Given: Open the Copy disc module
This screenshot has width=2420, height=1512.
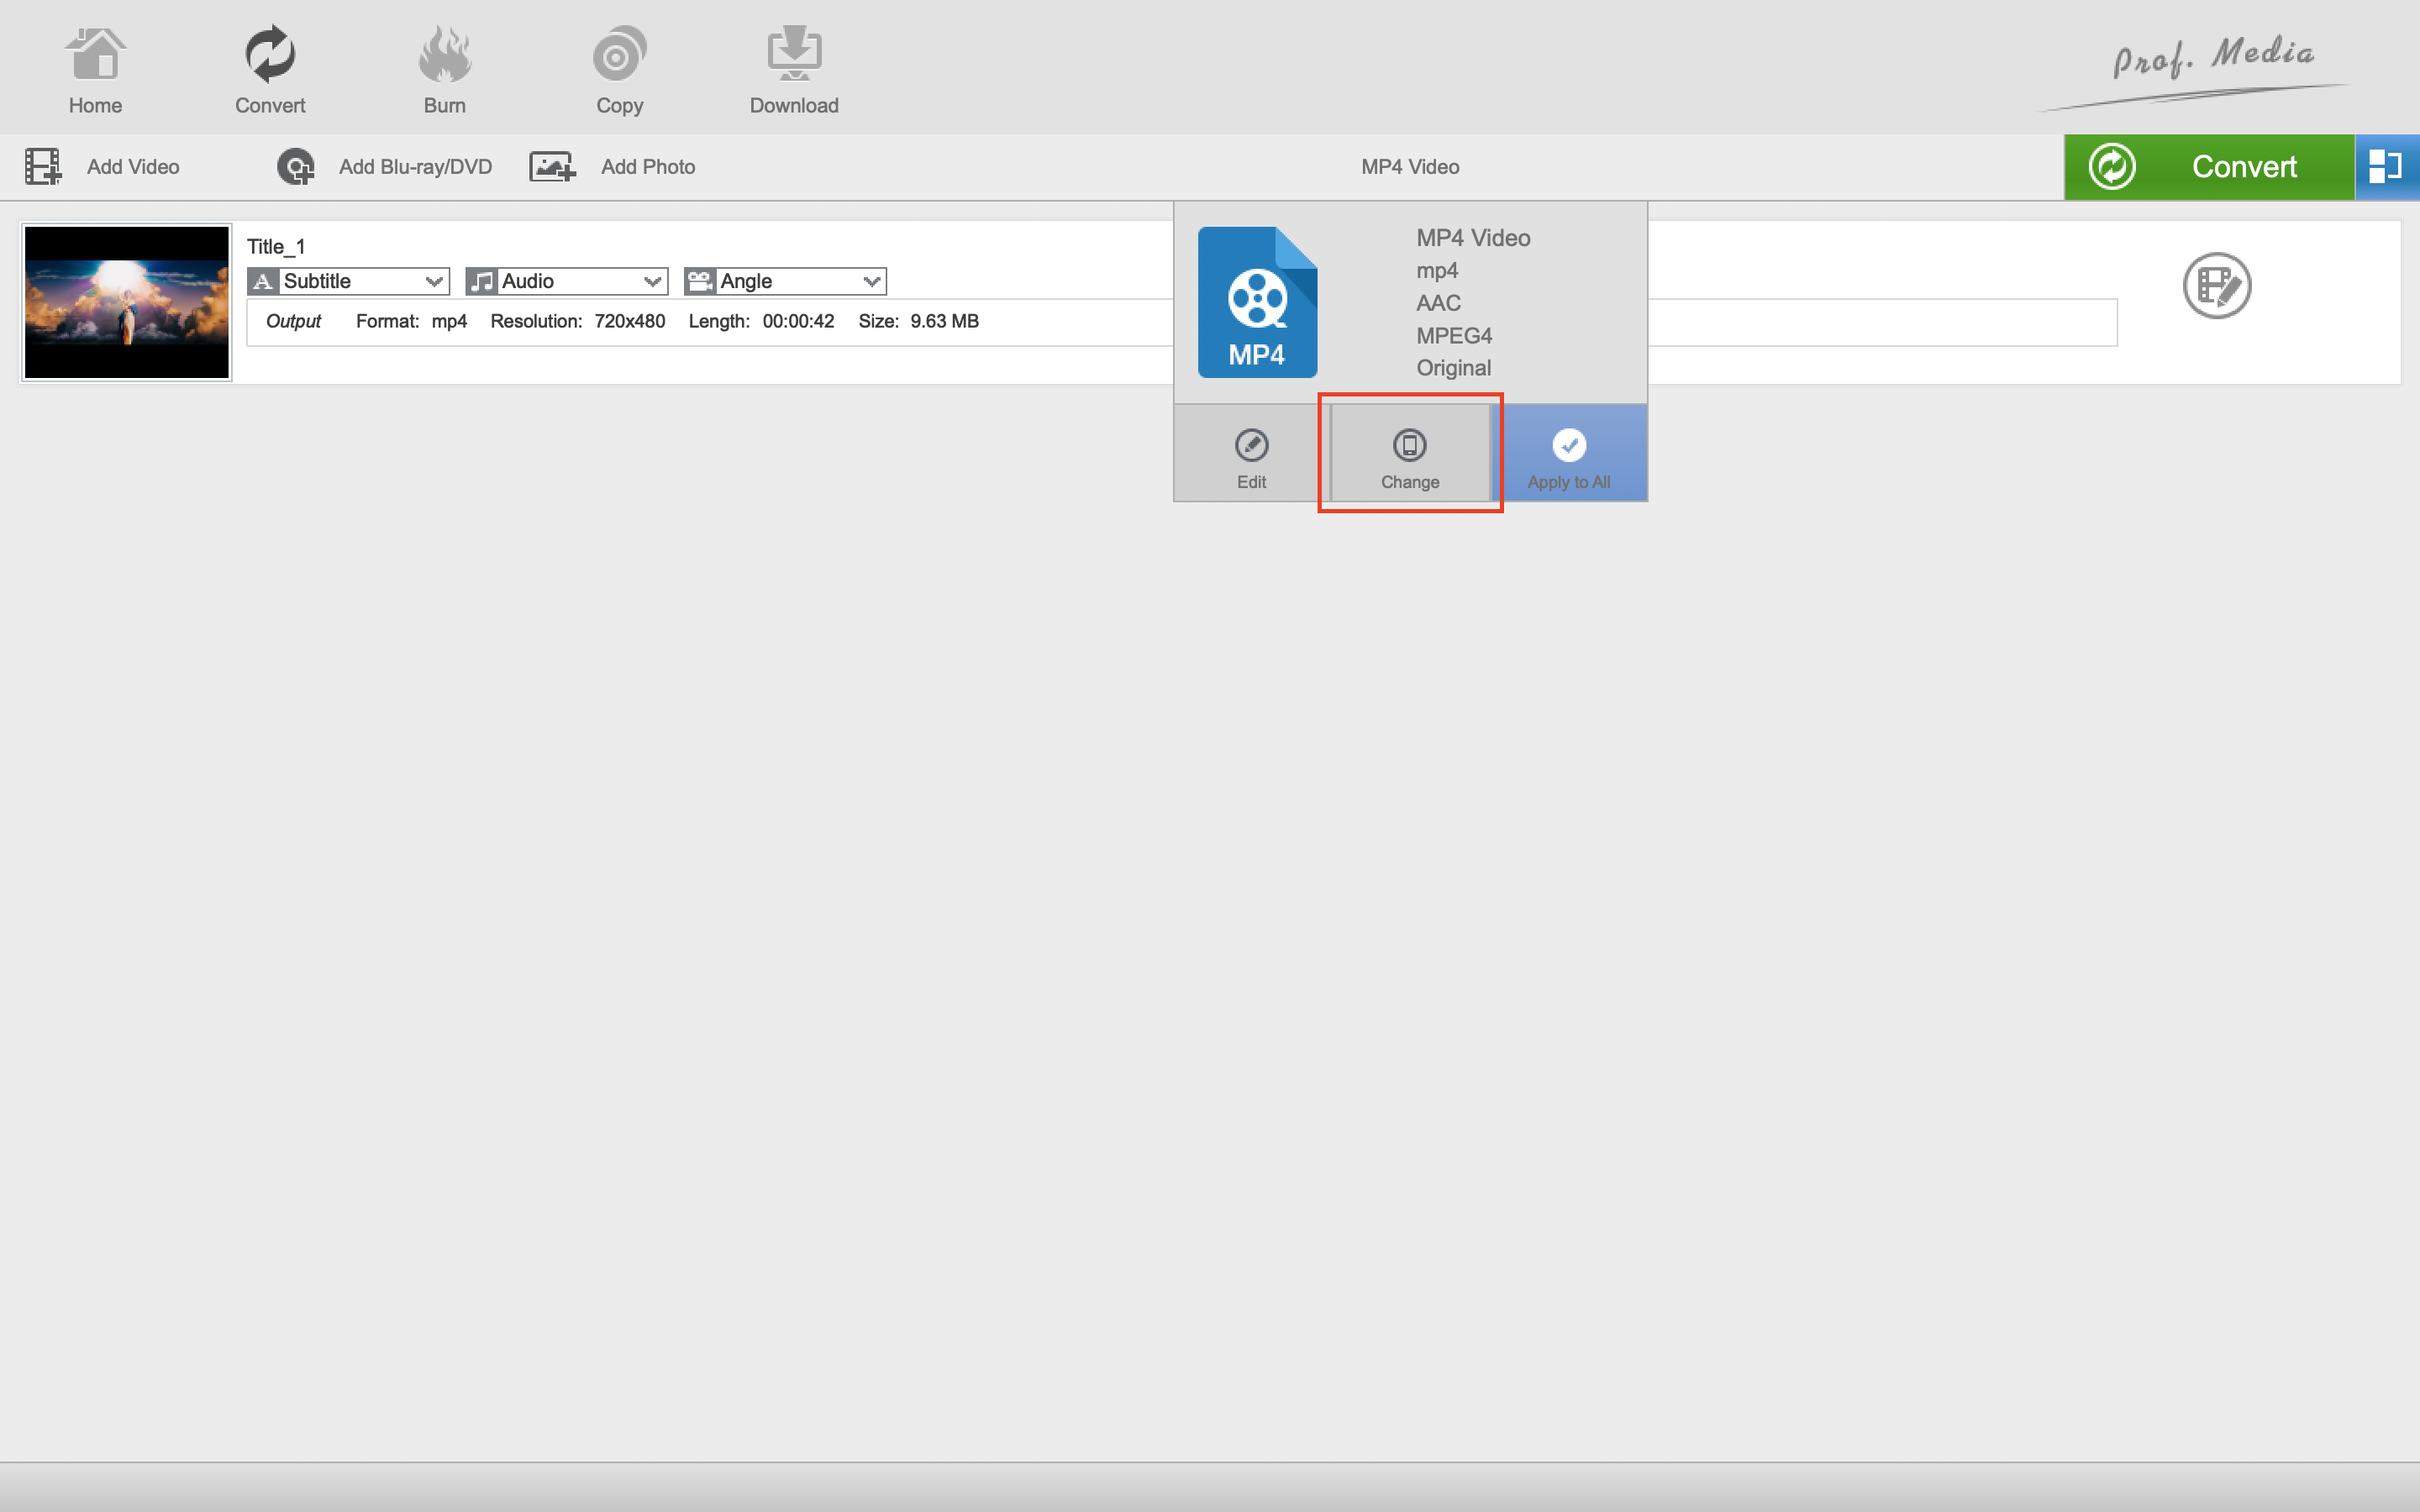Looking at the screenshot, I should 619,70.
